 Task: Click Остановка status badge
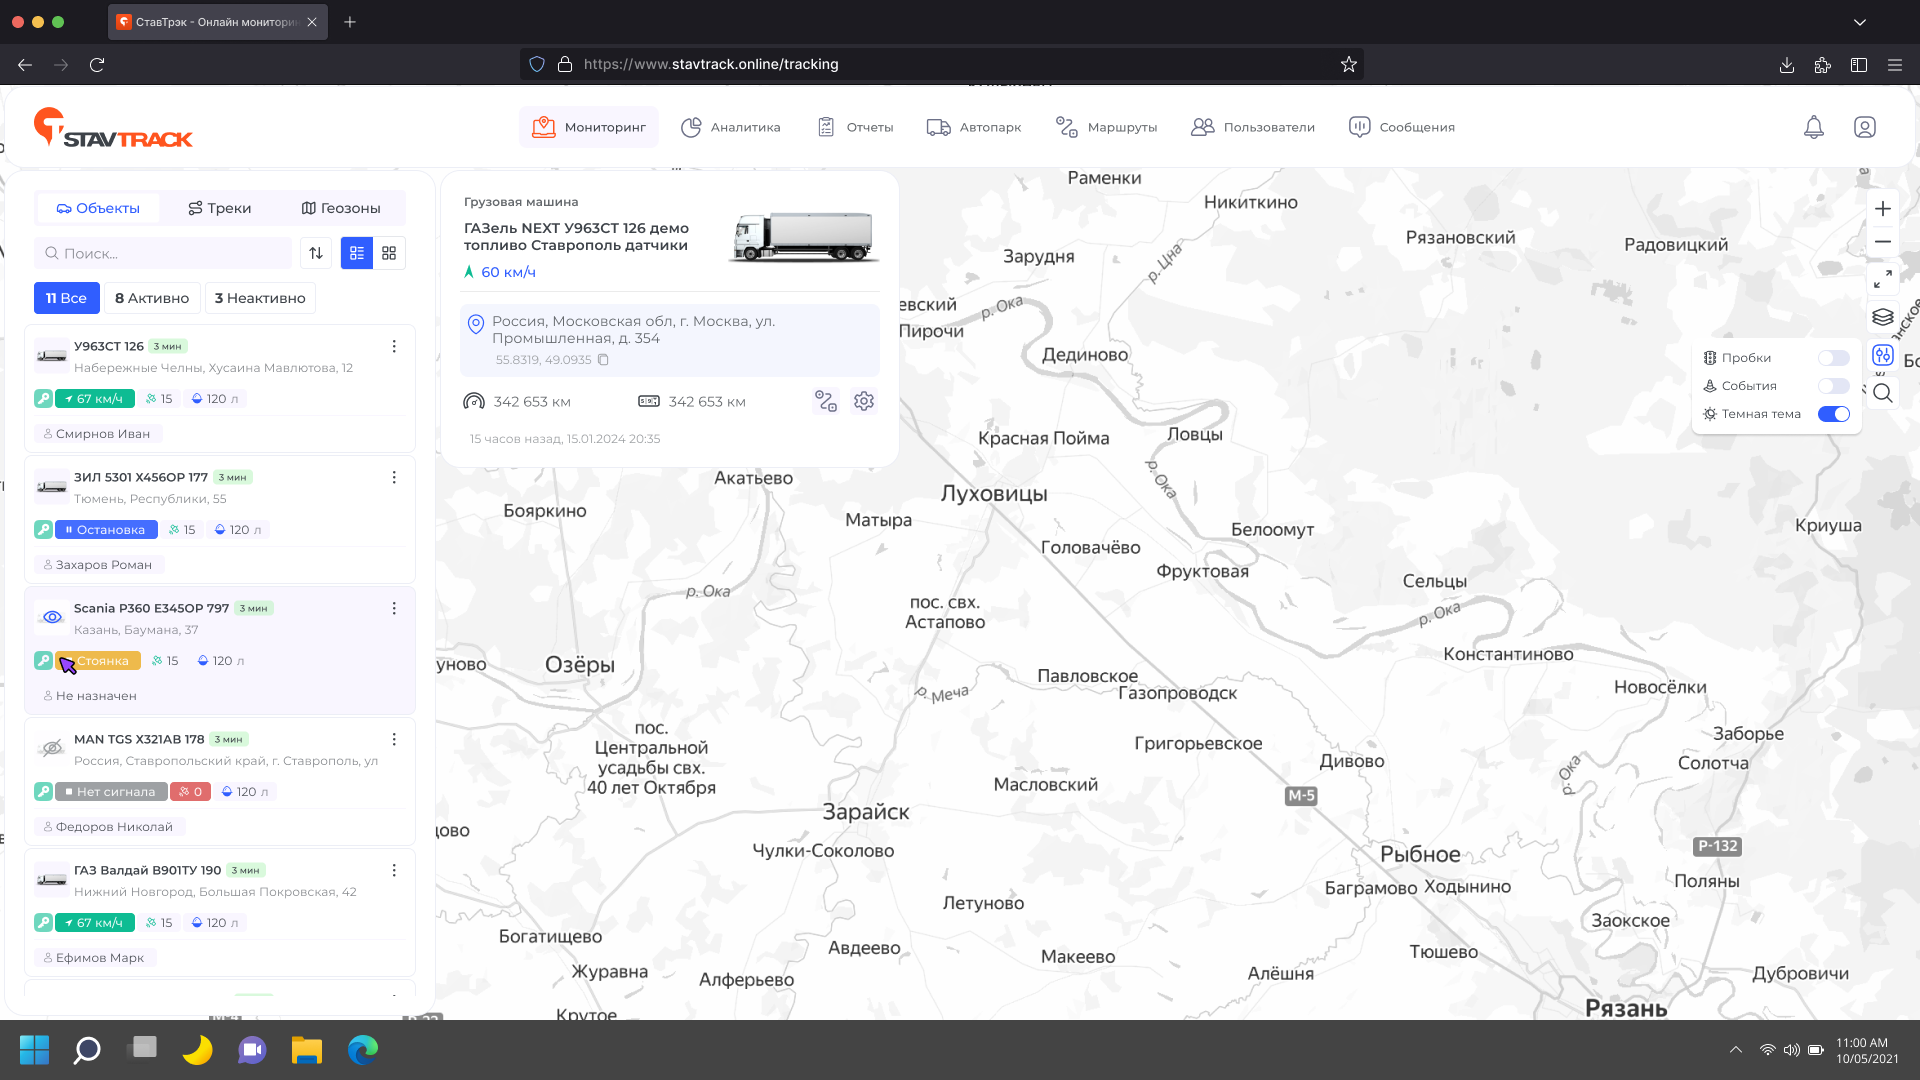106,530
